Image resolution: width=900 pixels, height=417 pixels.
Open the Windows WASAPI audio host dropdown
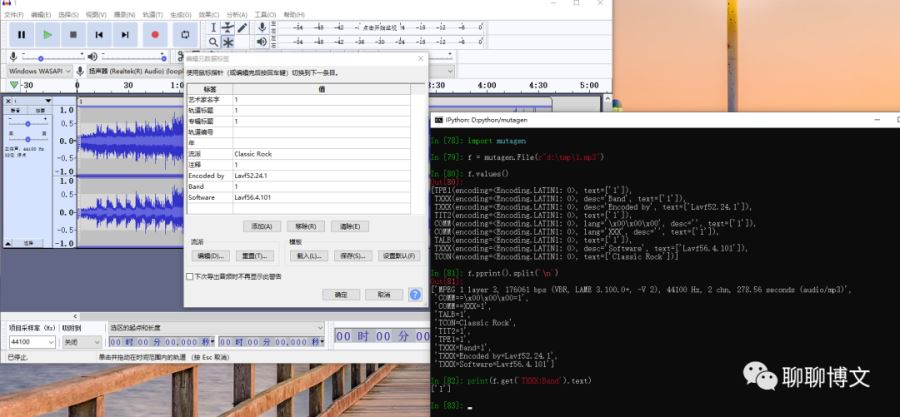pos(40,71)
